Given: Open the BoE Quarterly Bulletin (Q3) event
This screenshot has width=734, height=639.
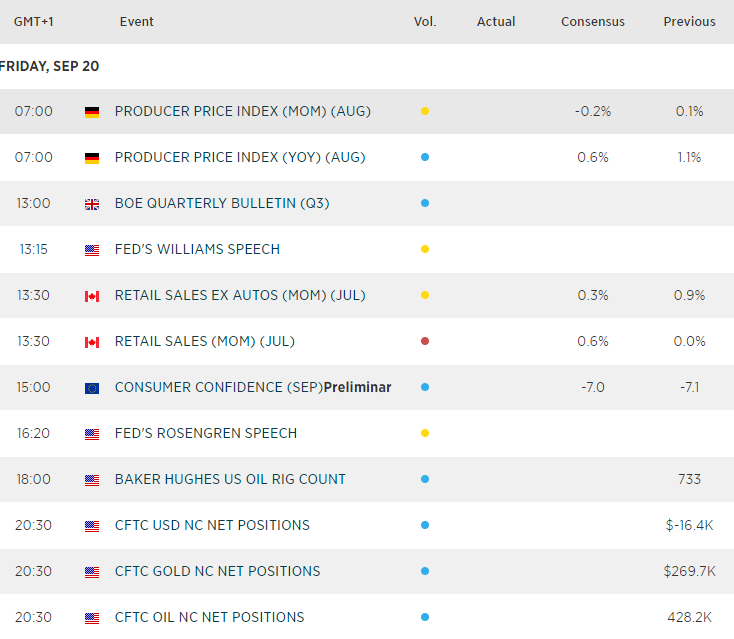Looking at the screenshot, I should 222,203.
